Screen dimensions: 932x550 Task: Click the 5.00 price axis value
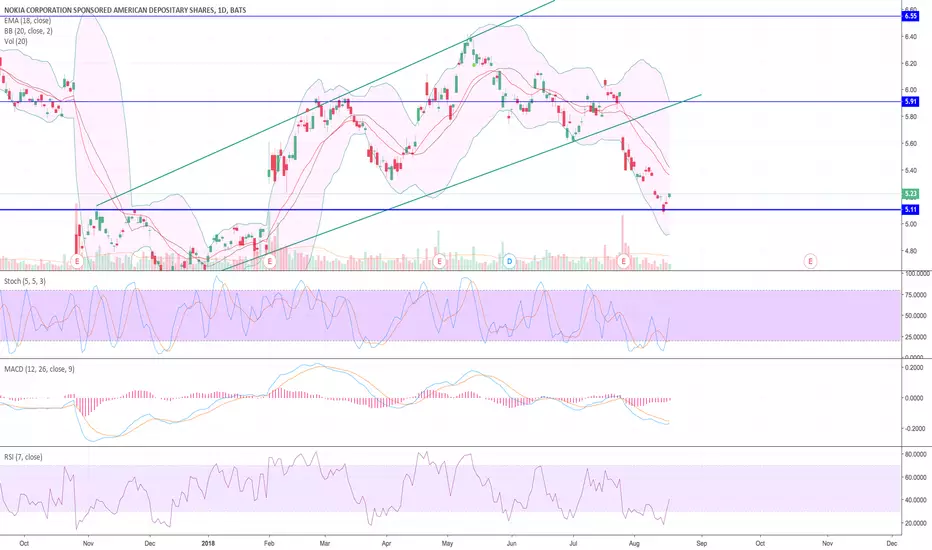911,224
